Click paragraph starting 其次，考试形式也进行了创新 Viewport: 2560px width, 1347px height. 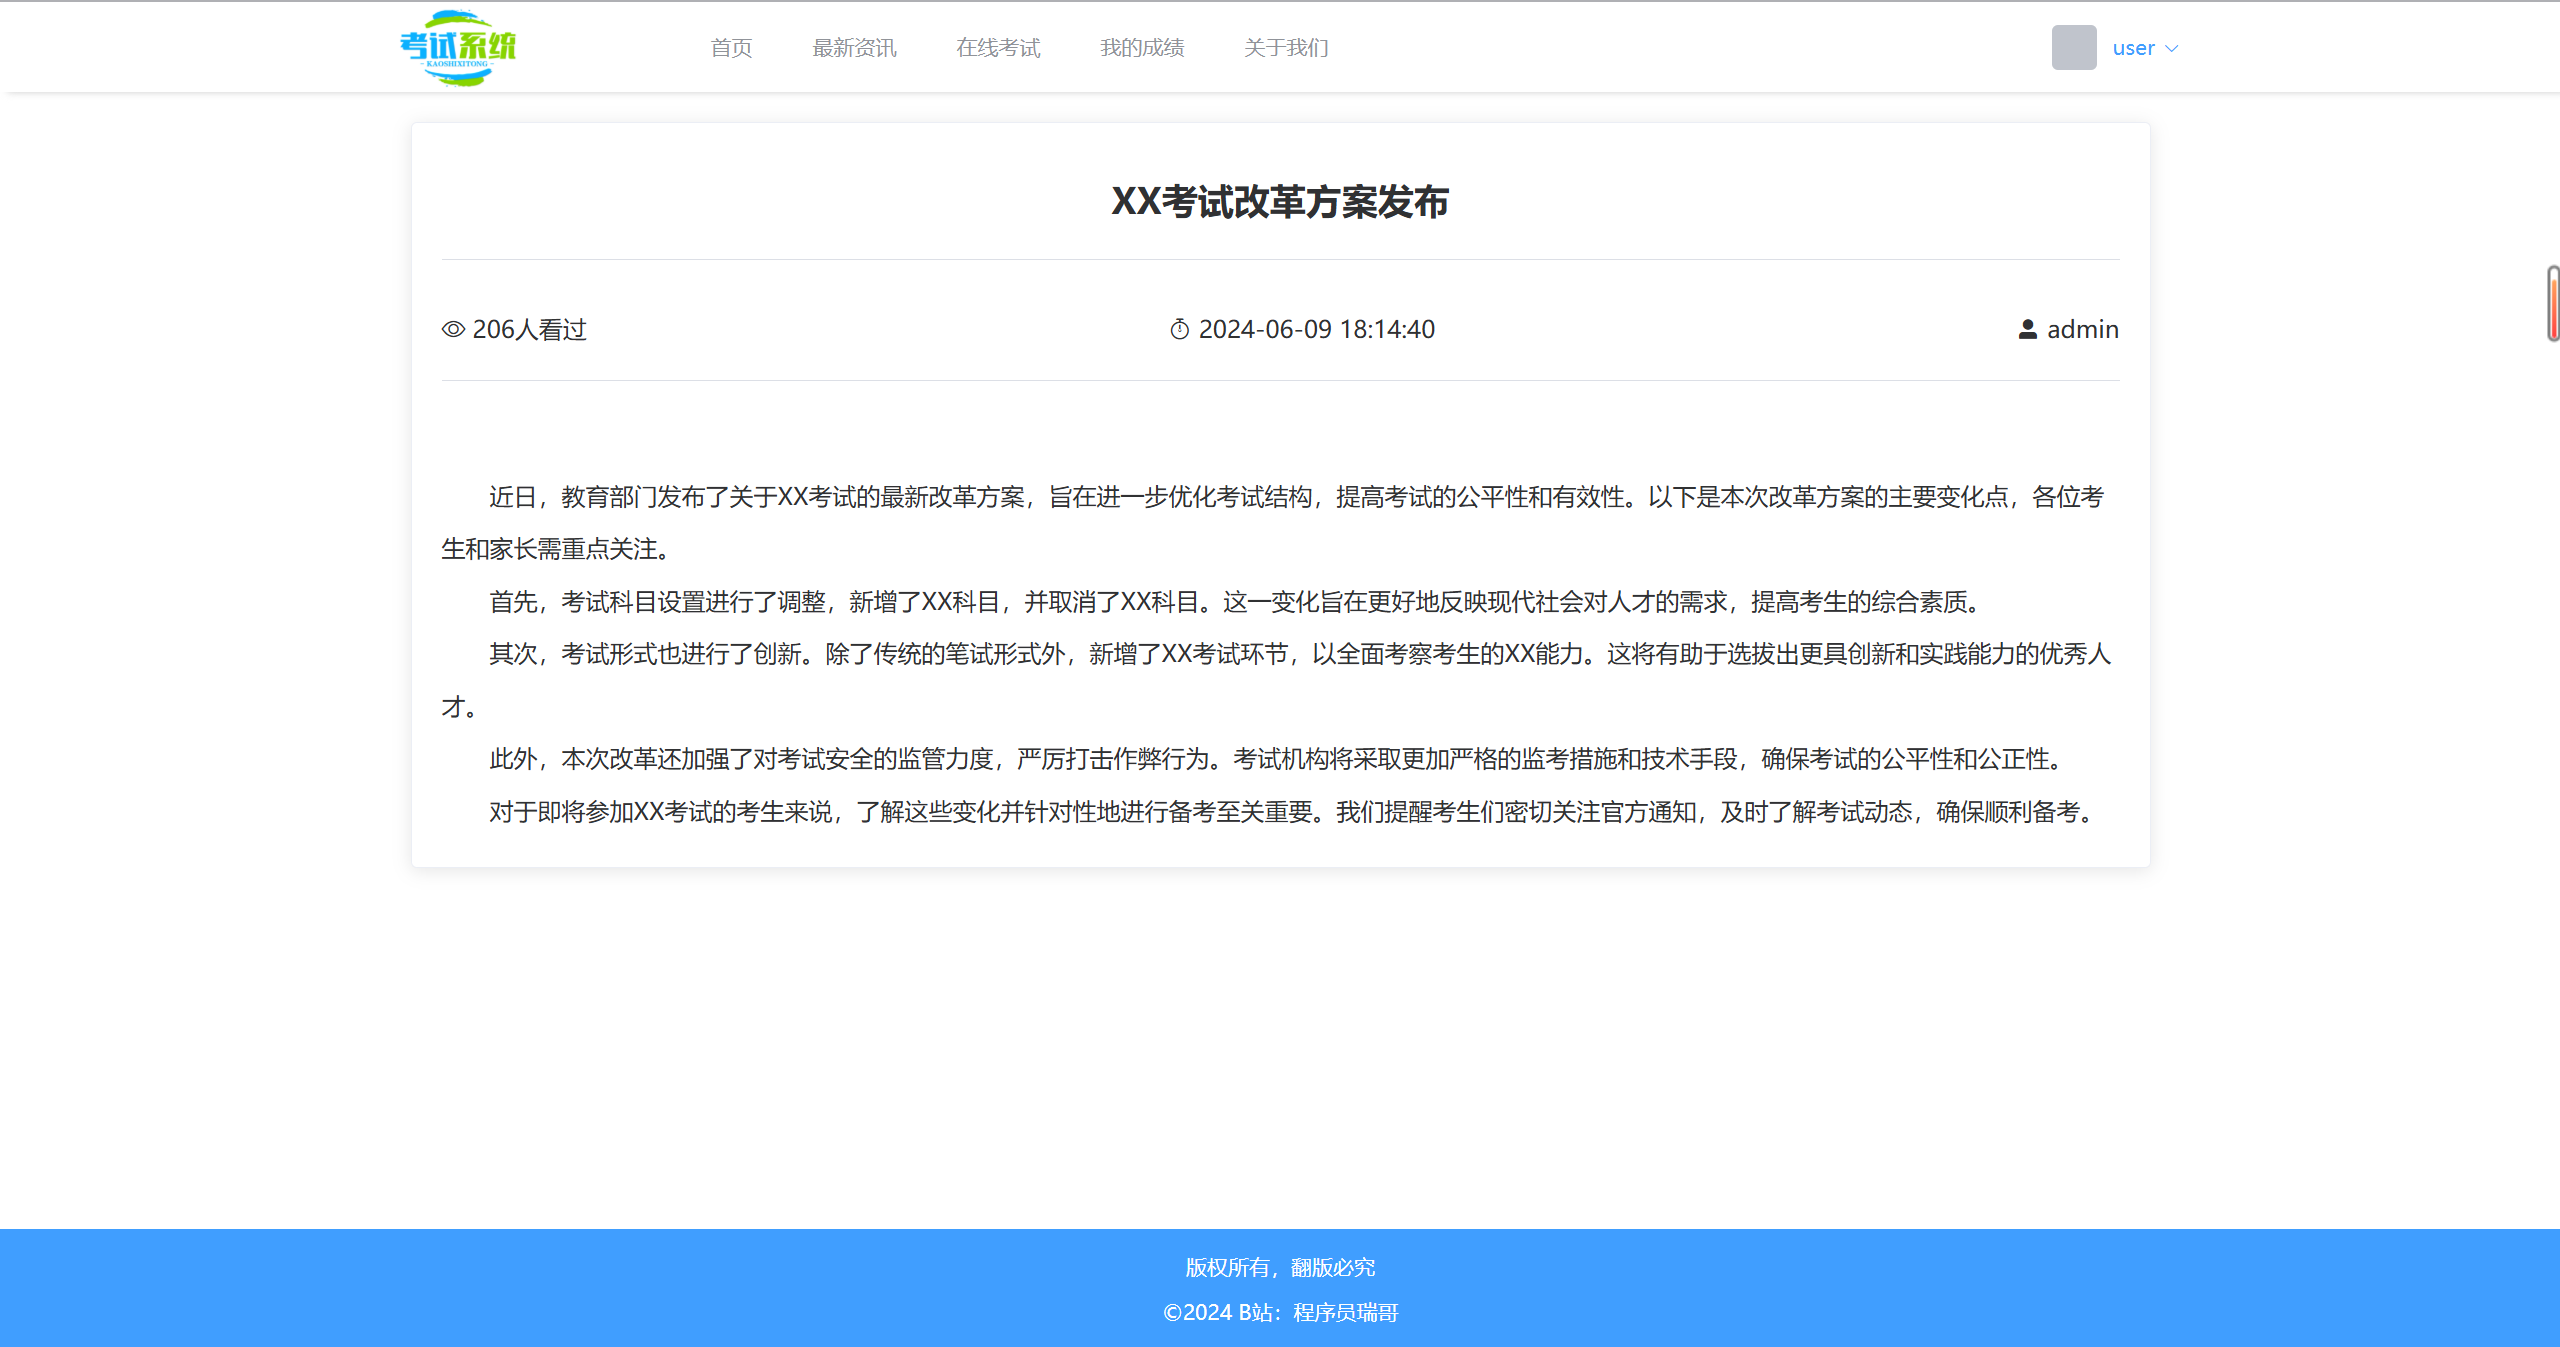click(1280, 680)
